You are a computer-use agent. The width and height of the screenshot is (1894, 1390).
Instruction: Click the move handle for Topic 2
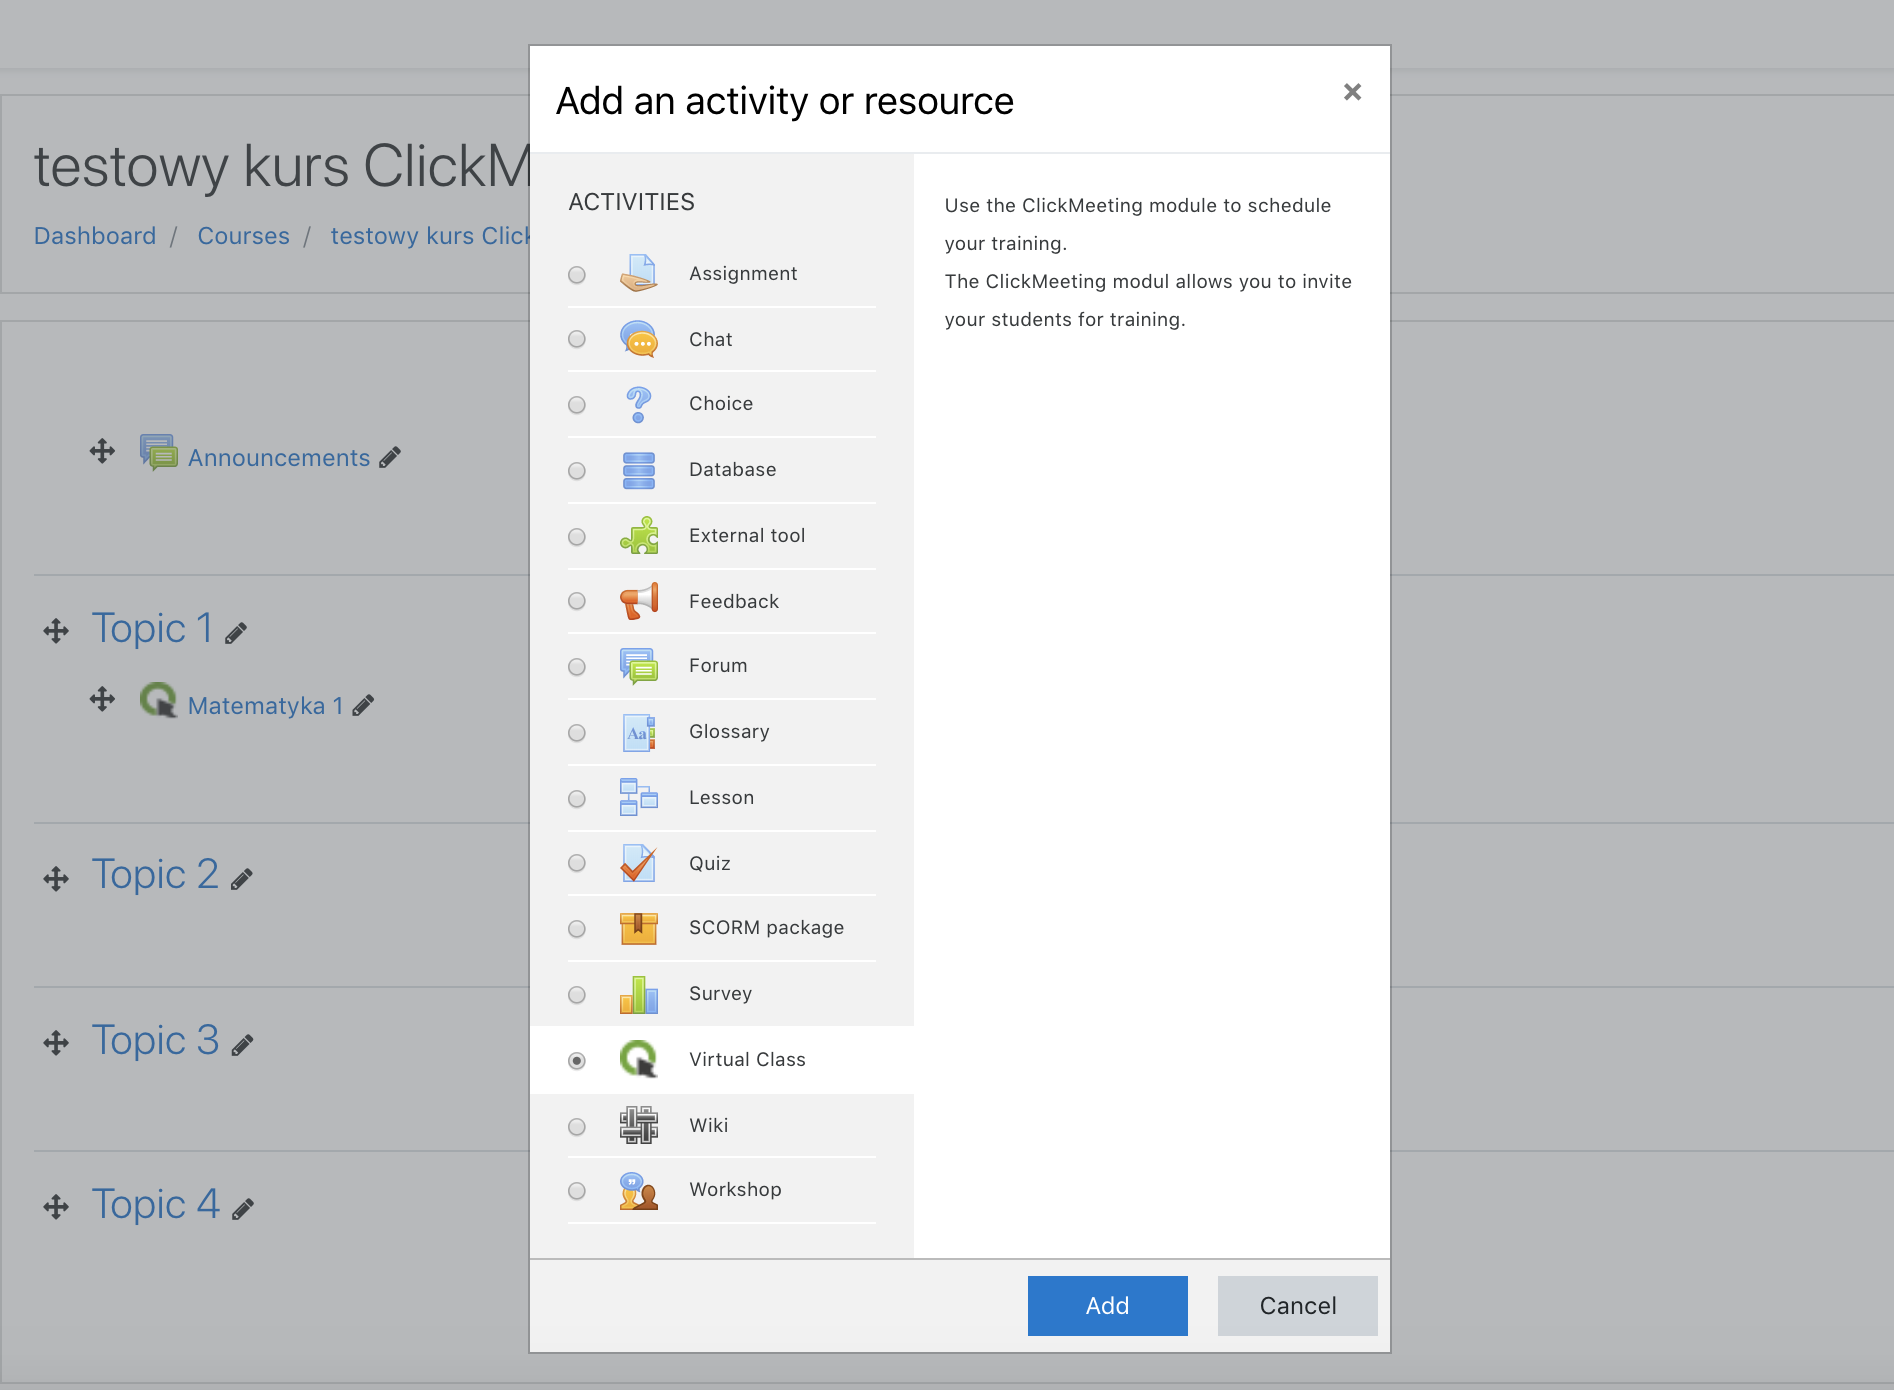[x=56, y=879]
